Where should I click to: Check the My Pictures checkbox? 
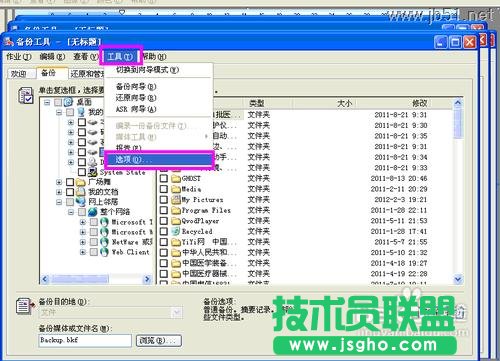coord(163,200)
